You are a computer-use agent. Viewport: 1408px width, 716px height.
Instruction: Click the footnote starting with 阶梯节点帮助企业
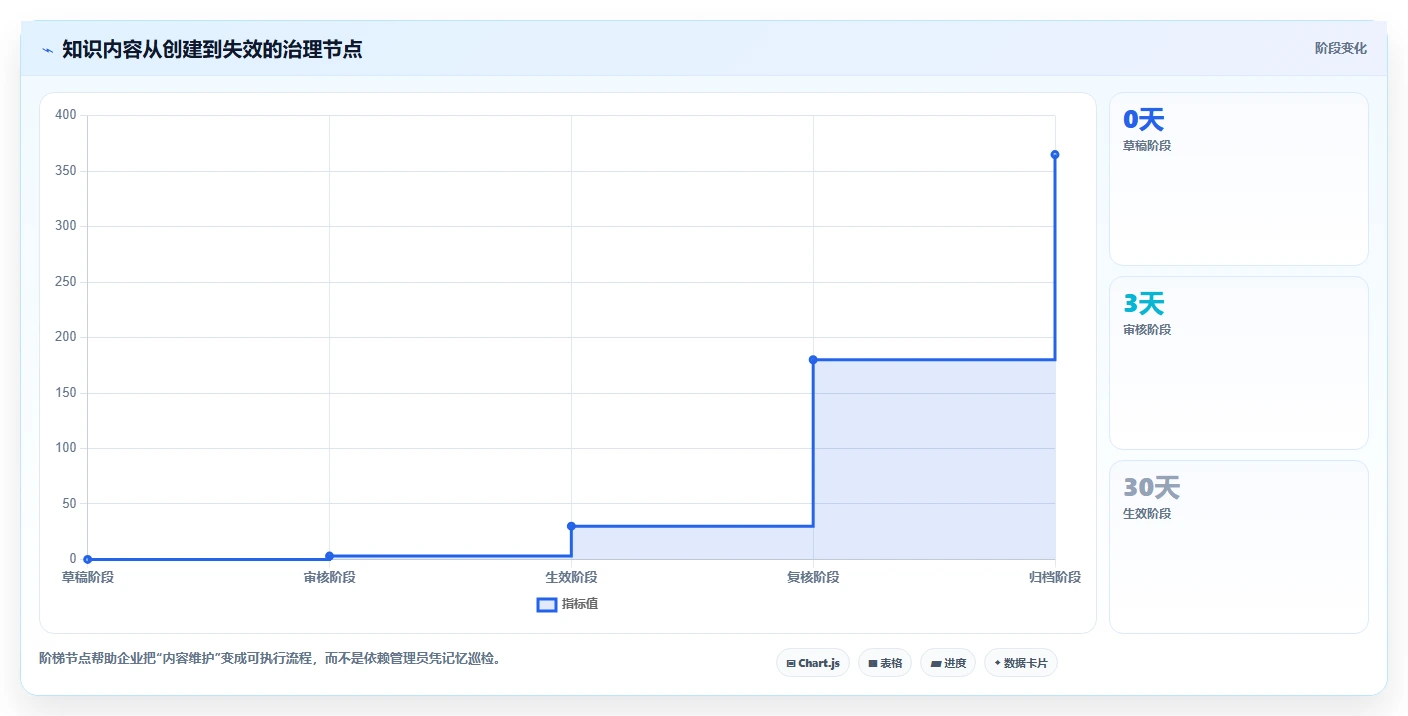pos(270,658)
